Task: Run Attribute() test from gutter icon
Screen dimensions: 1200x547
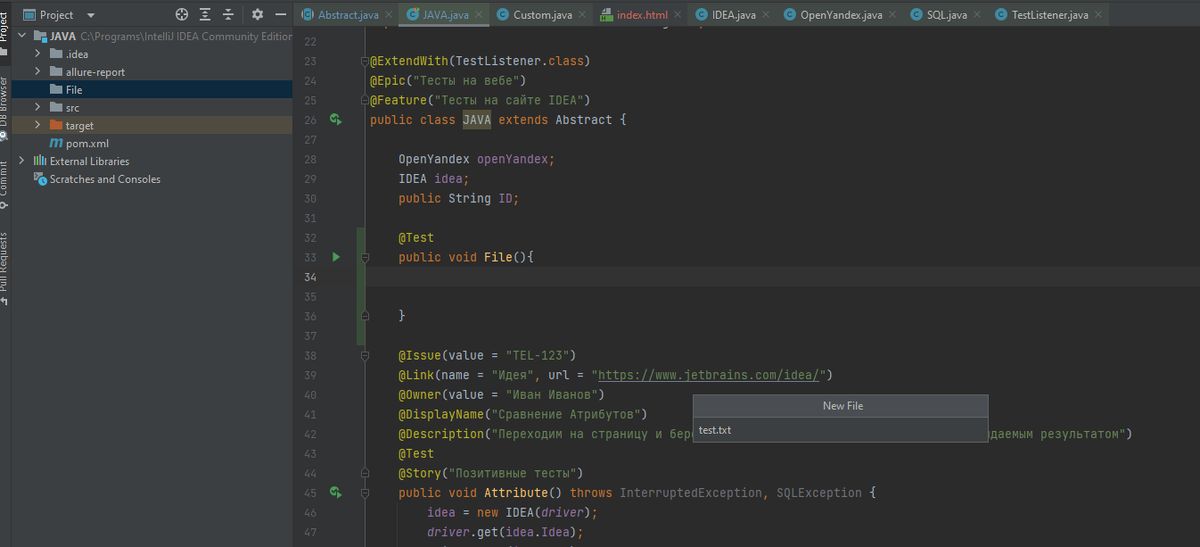Action: coord(337,493)
